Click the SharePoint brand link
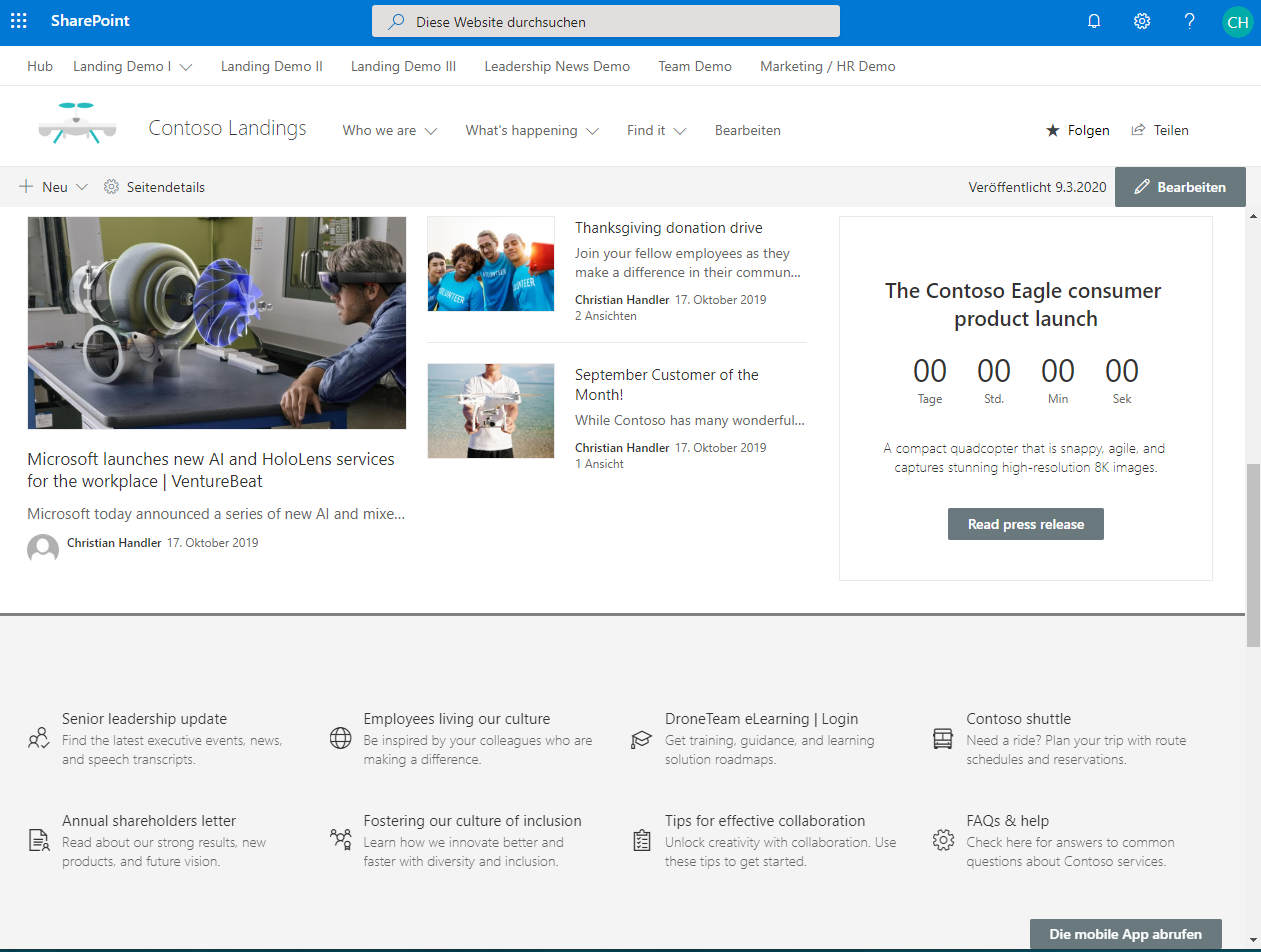The image size is (1261, 952). click(x=90, y=21)
